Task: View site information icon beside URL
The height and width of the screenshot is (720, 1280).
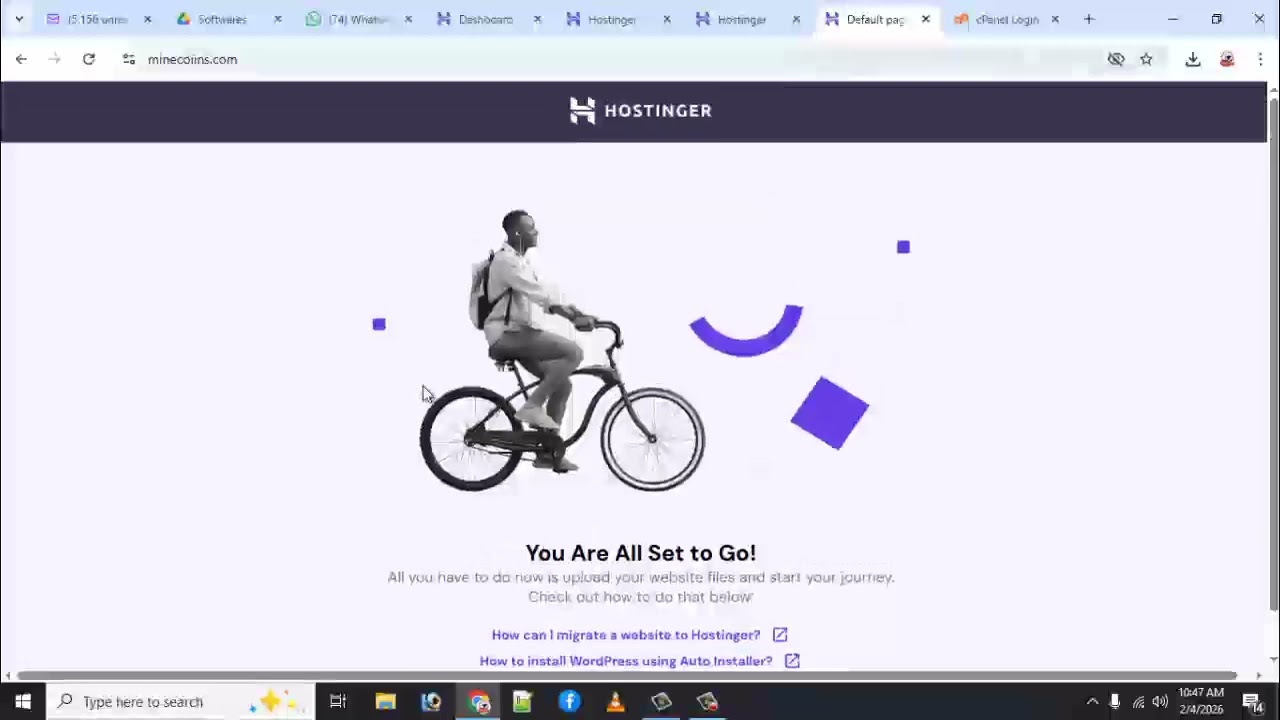Action: click(x=128, y=59)
